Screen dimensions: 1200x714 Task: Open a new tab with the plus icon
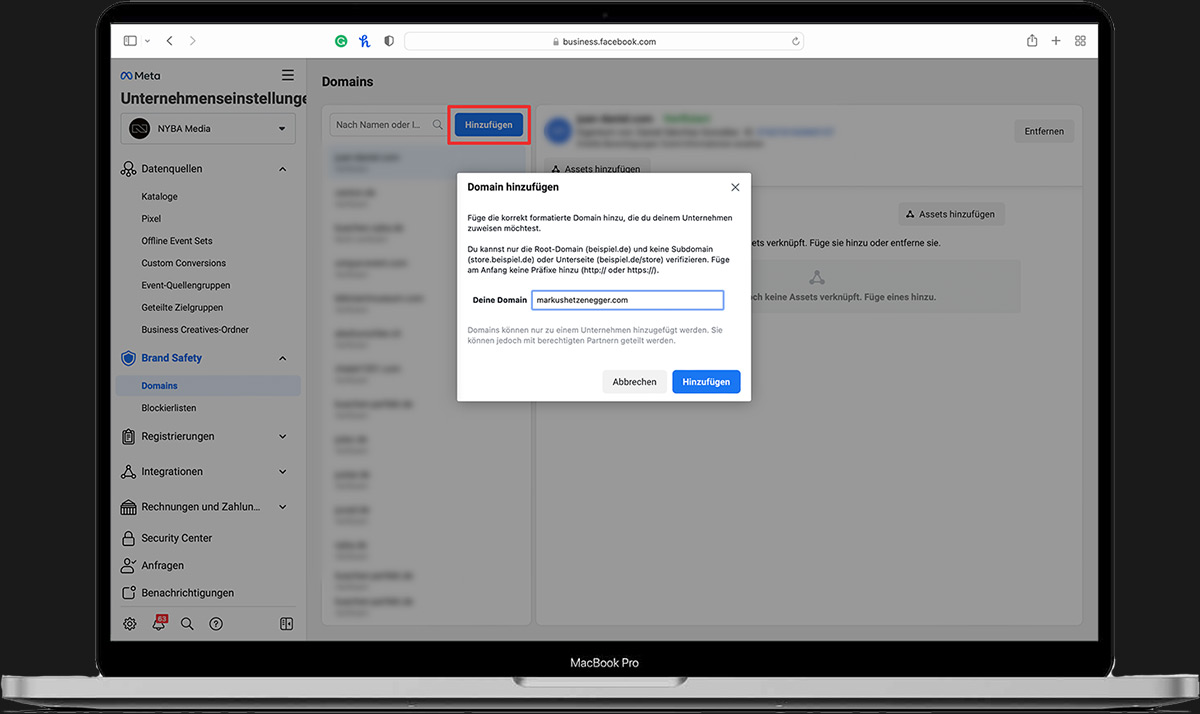[1056, 41]
